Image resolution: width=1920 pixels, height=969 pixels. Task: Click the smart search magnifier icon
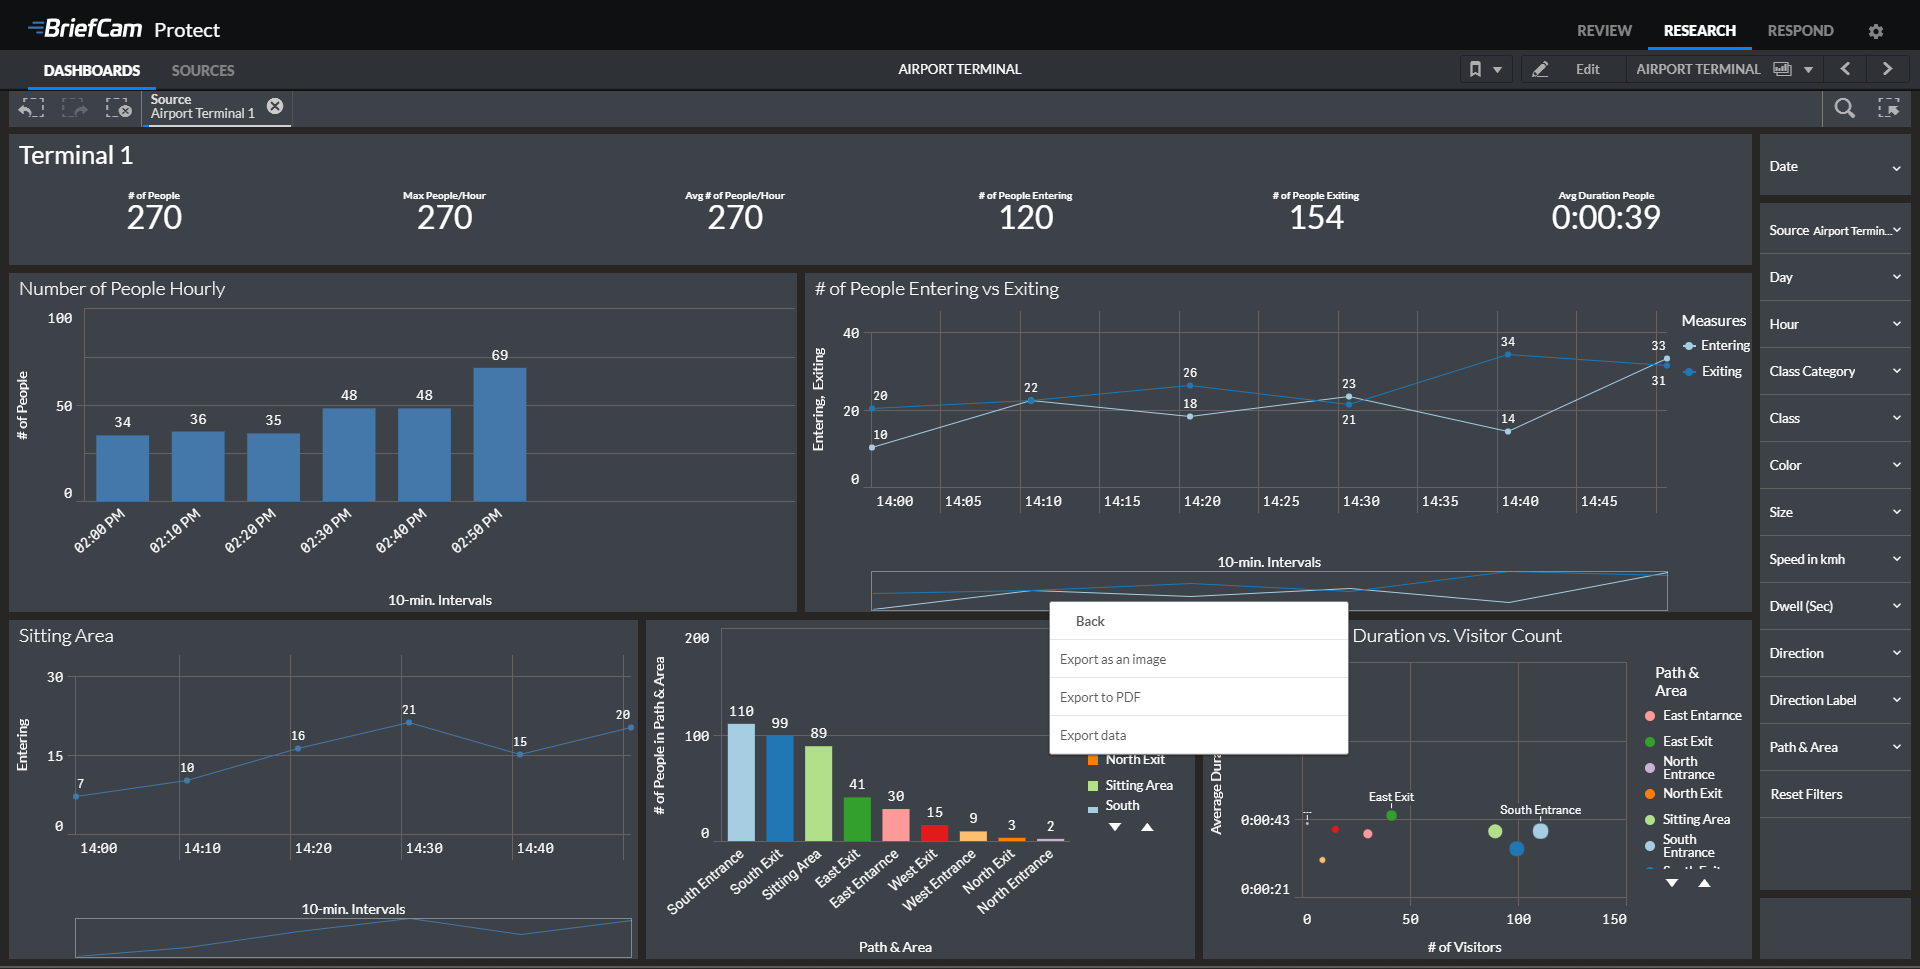coord(1844,108)
